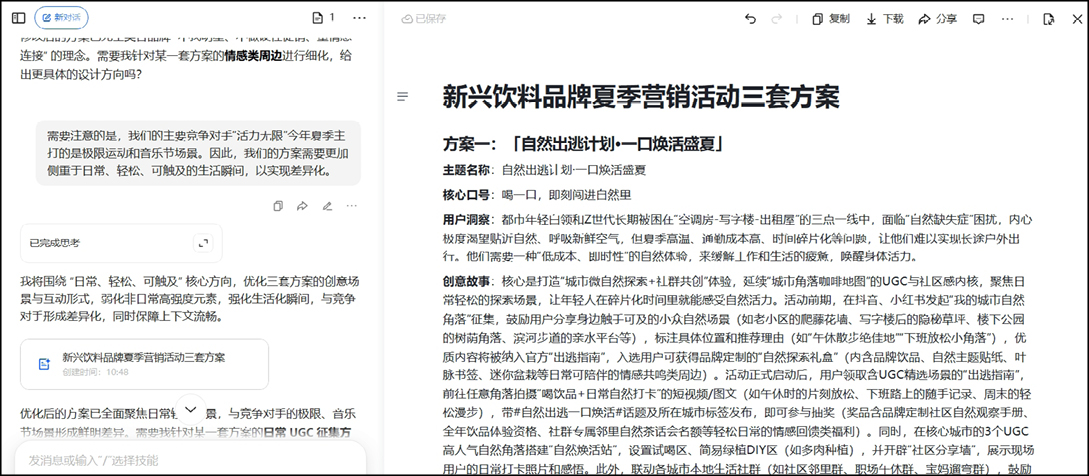Expand the 已完成思考 thinking block

pyautogui.click(x=203, y=243)
